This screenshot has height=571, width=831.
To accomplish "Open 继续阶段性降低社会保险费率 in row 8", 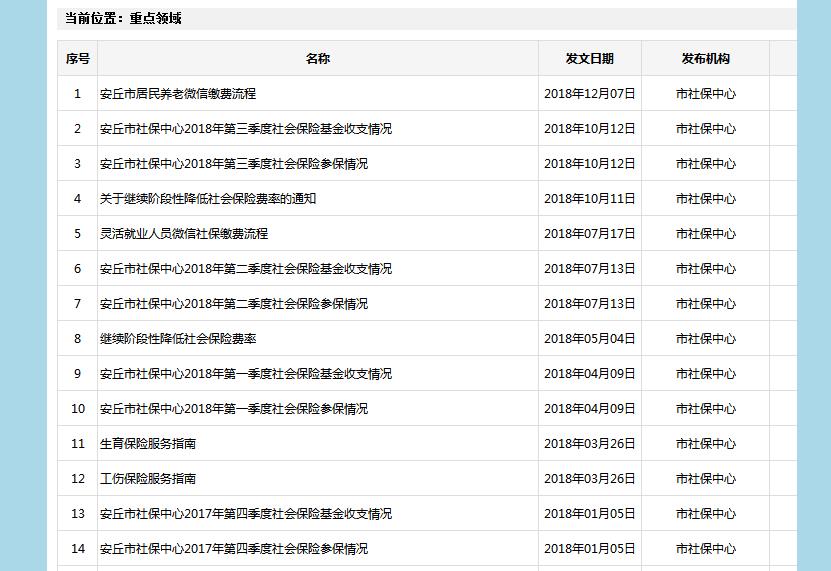I will click(x=178, y=339).
